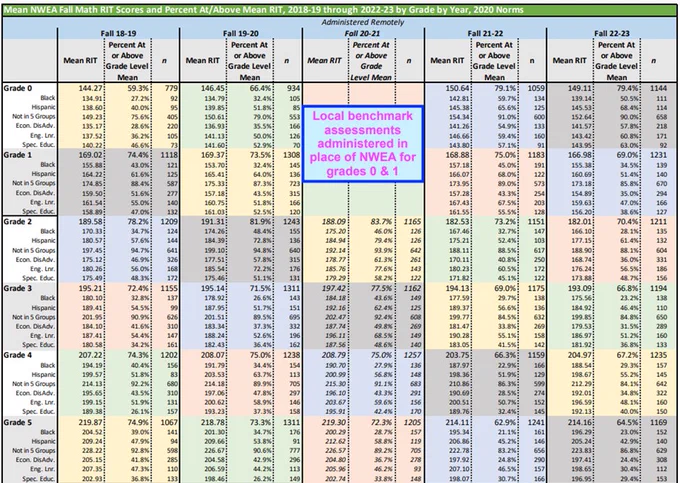Click the Grade 5 mean value 218.78
This screenshot has width=680, height=483.
tap(212, 422)
